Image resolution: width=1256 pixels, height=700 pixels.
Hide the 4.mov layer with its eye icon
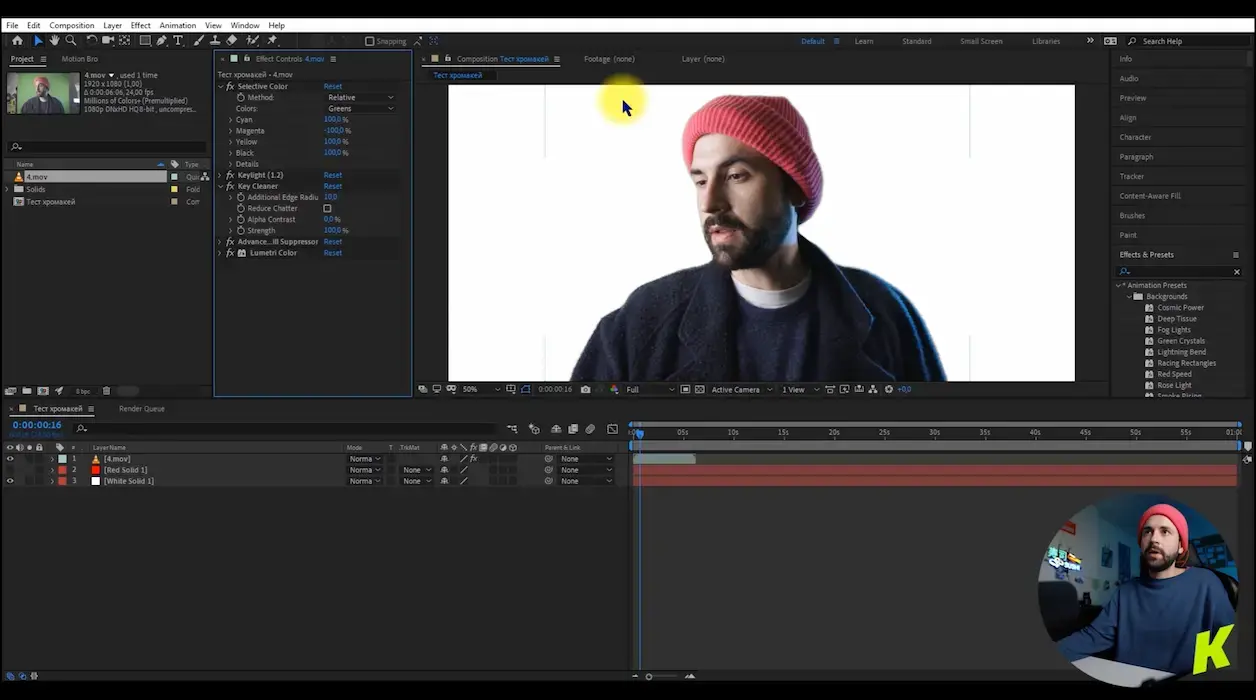tap(10, 459)
